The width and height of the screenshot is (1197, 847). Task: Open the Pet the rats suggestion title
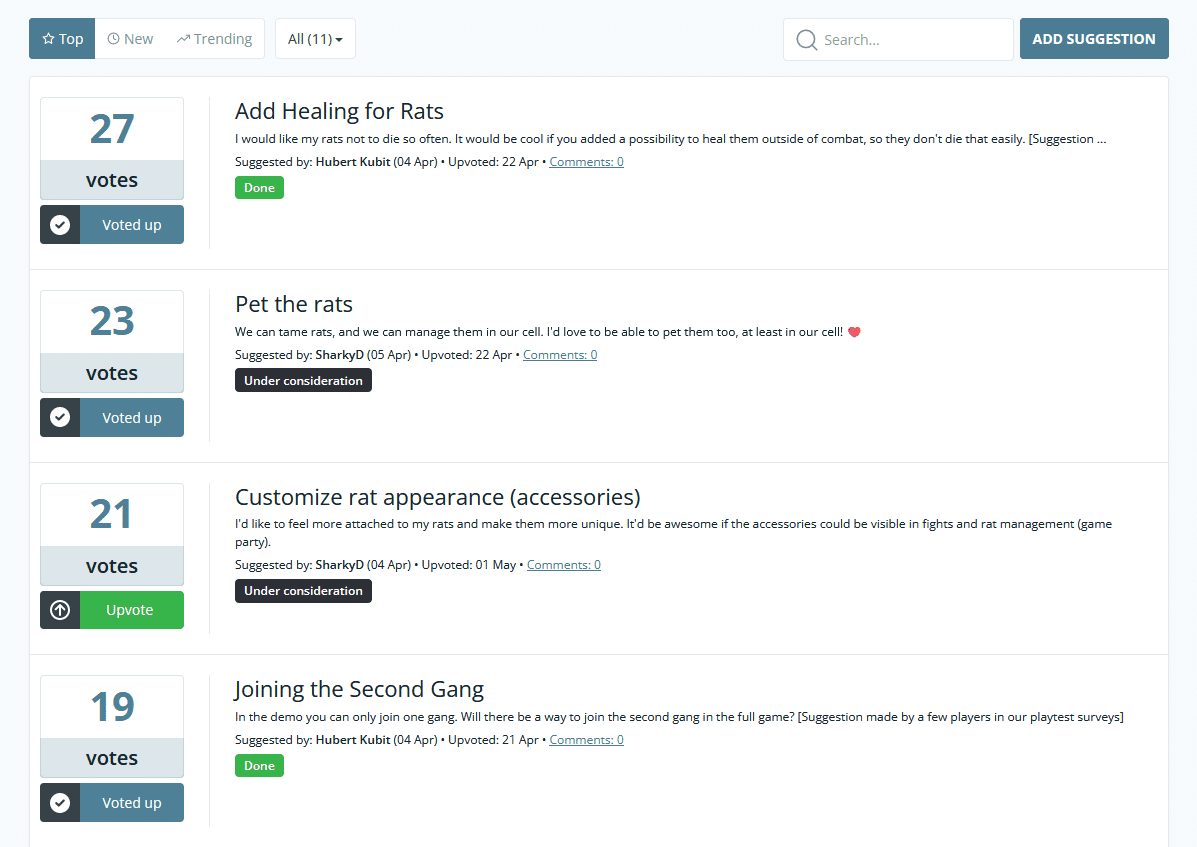(x=294, y=304)
